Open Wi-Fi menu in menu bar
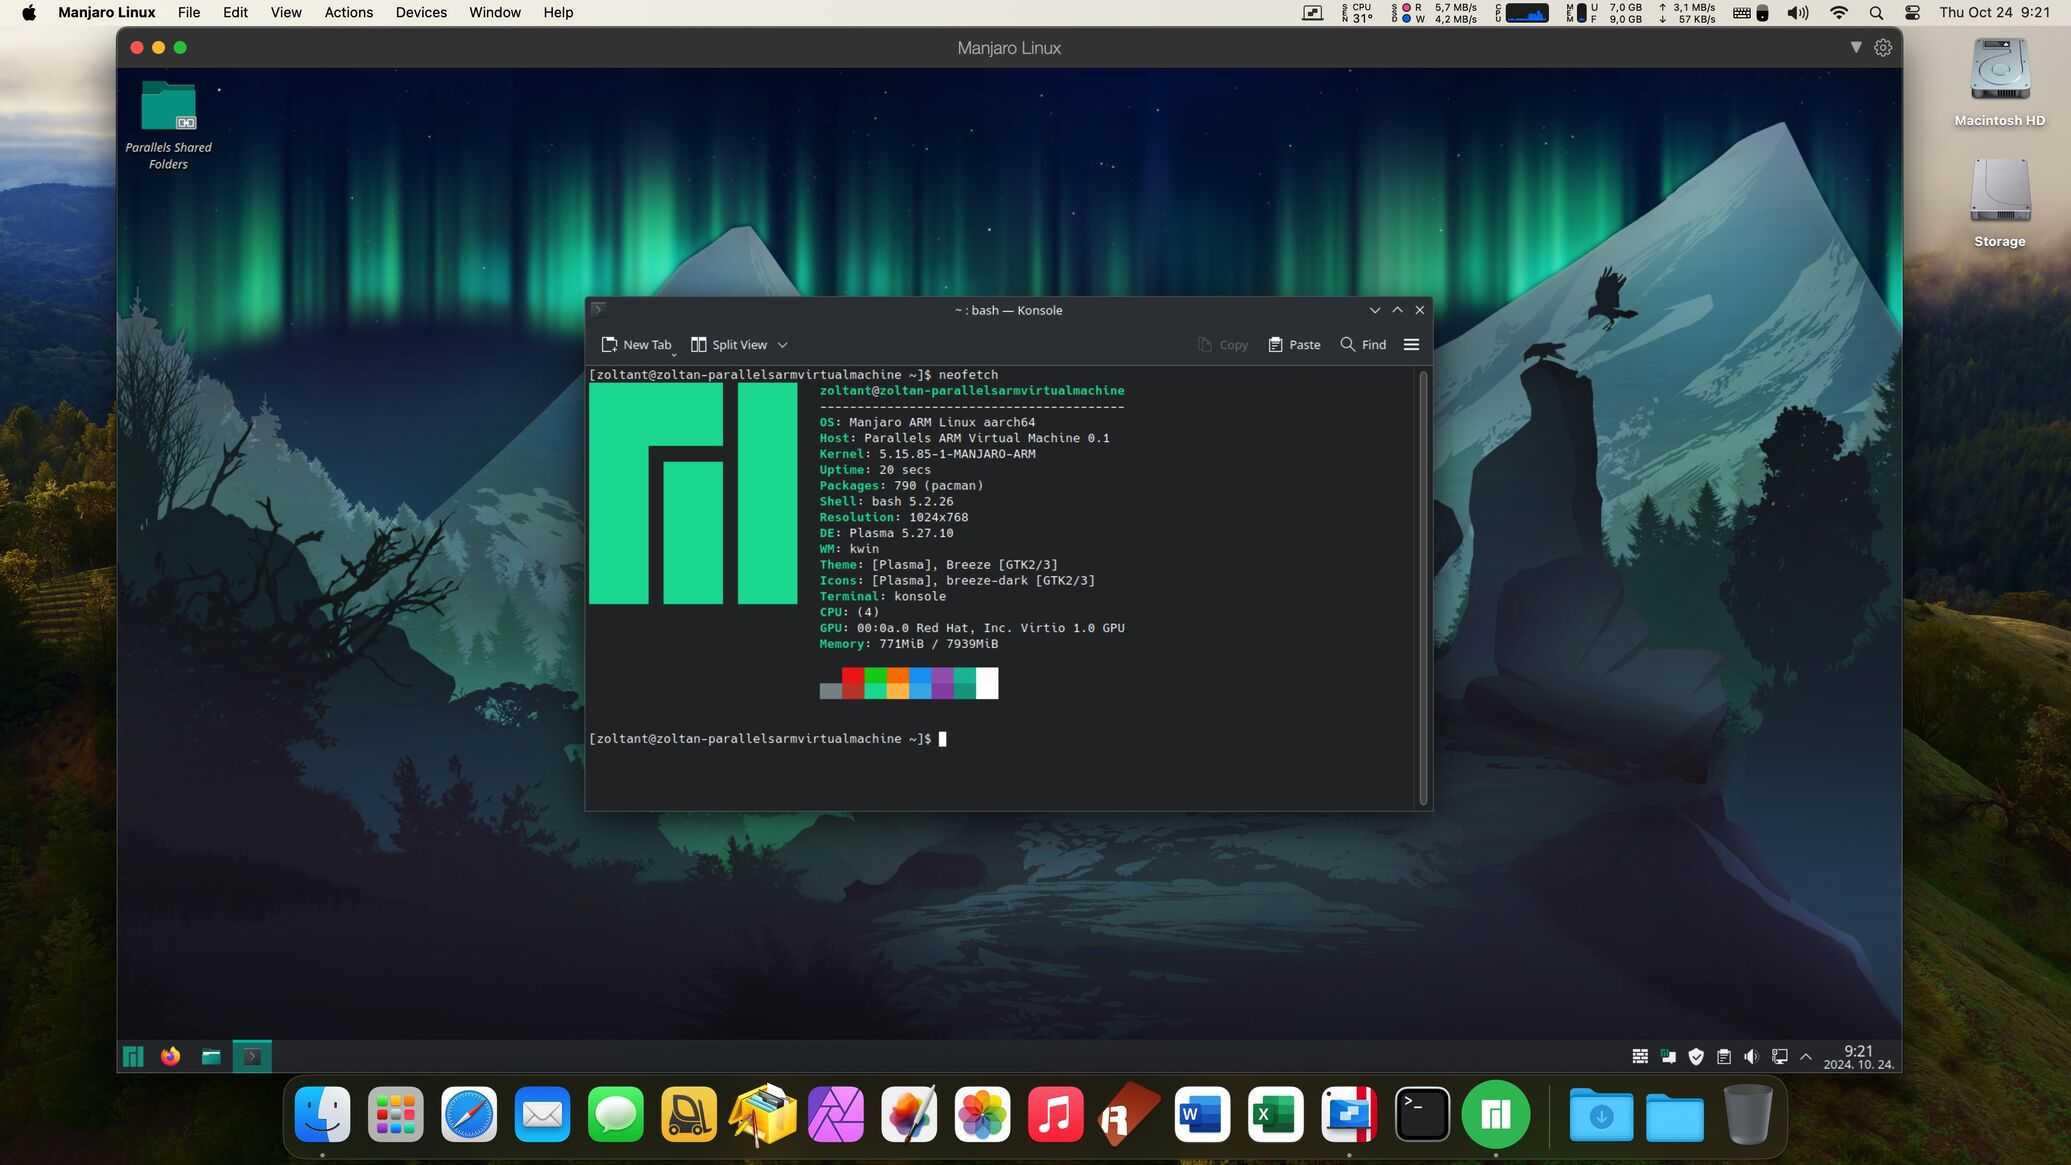 tap(1839, 12)
